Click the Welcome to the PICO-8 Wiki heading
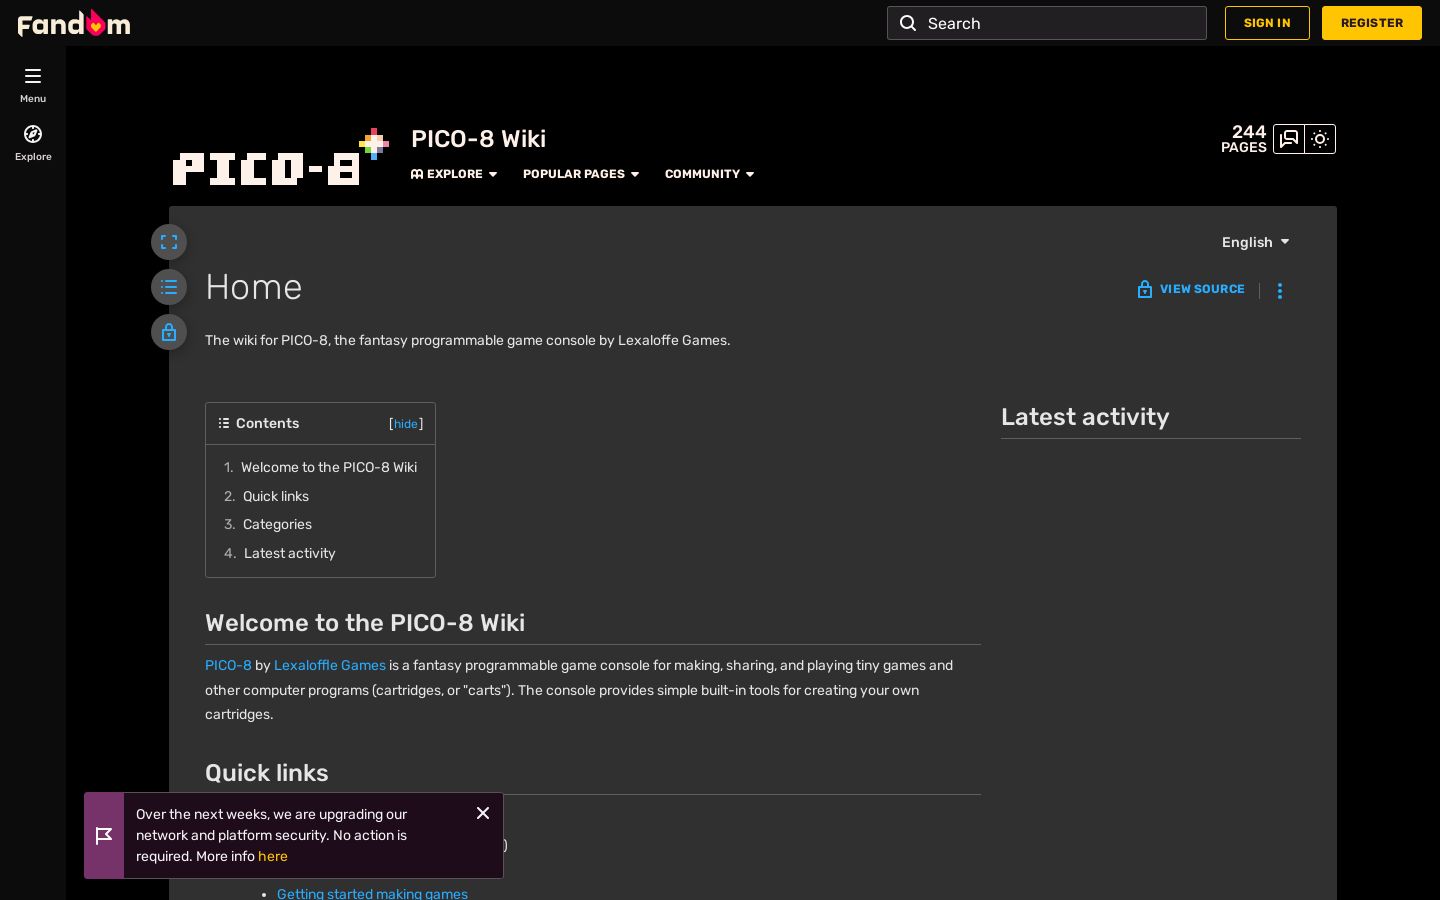The image size is (1440, 900). (365, 623)
